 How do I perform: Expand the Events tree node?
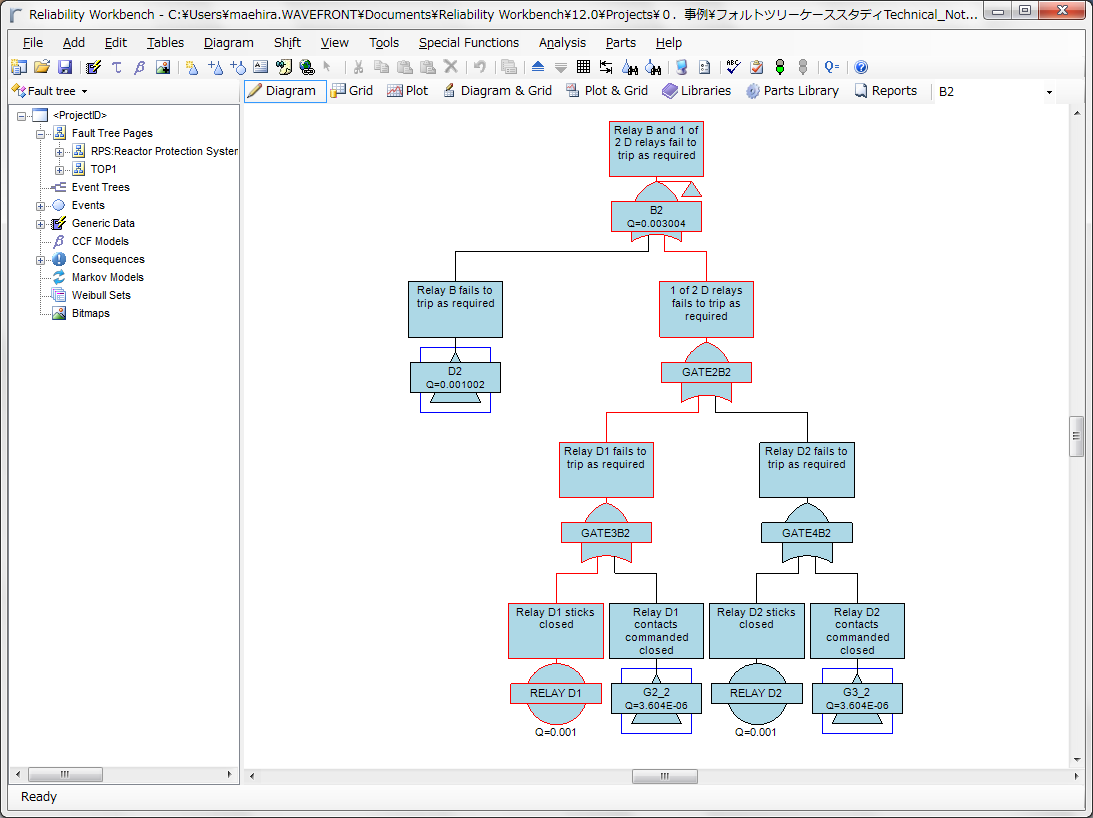pyautogui.click(x=40, y=206)
